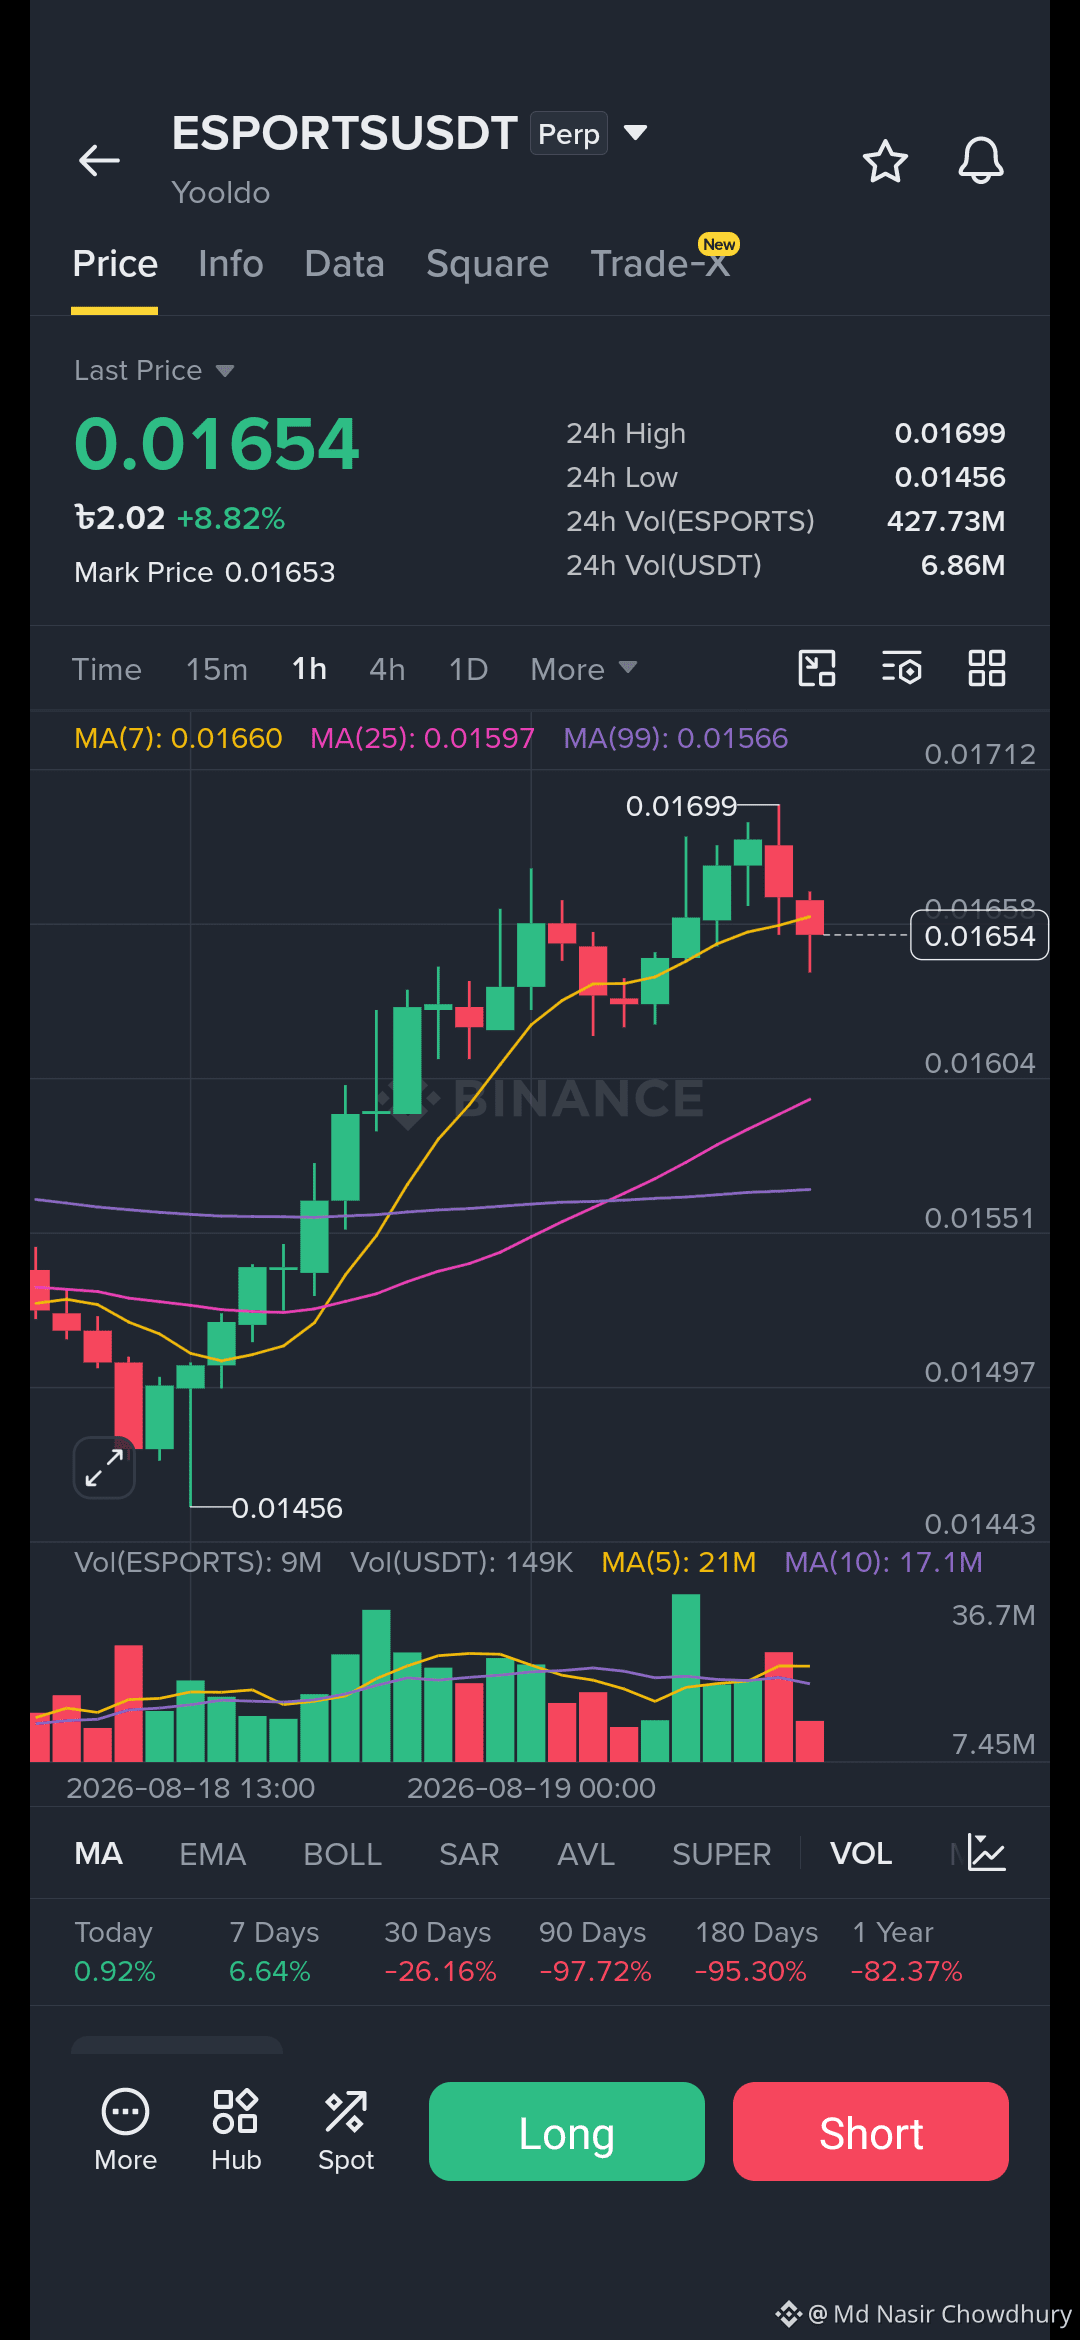Toggle the VOL sub-indicator
This screenshot has width=1080, height=2340.
point(861,1854)
